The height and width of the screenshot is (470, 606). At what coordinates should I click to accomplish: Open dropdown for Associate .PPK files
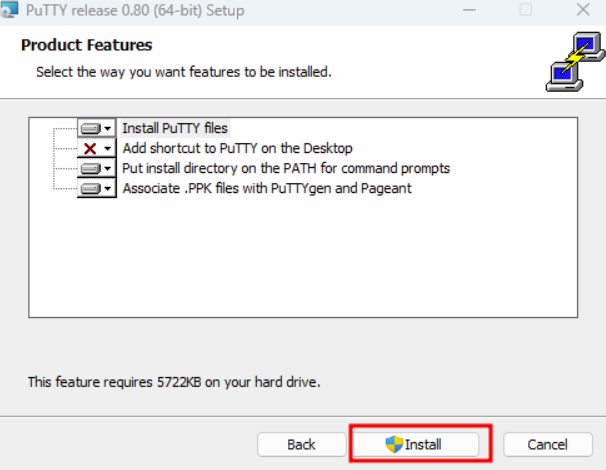click(x=97, y=188)
